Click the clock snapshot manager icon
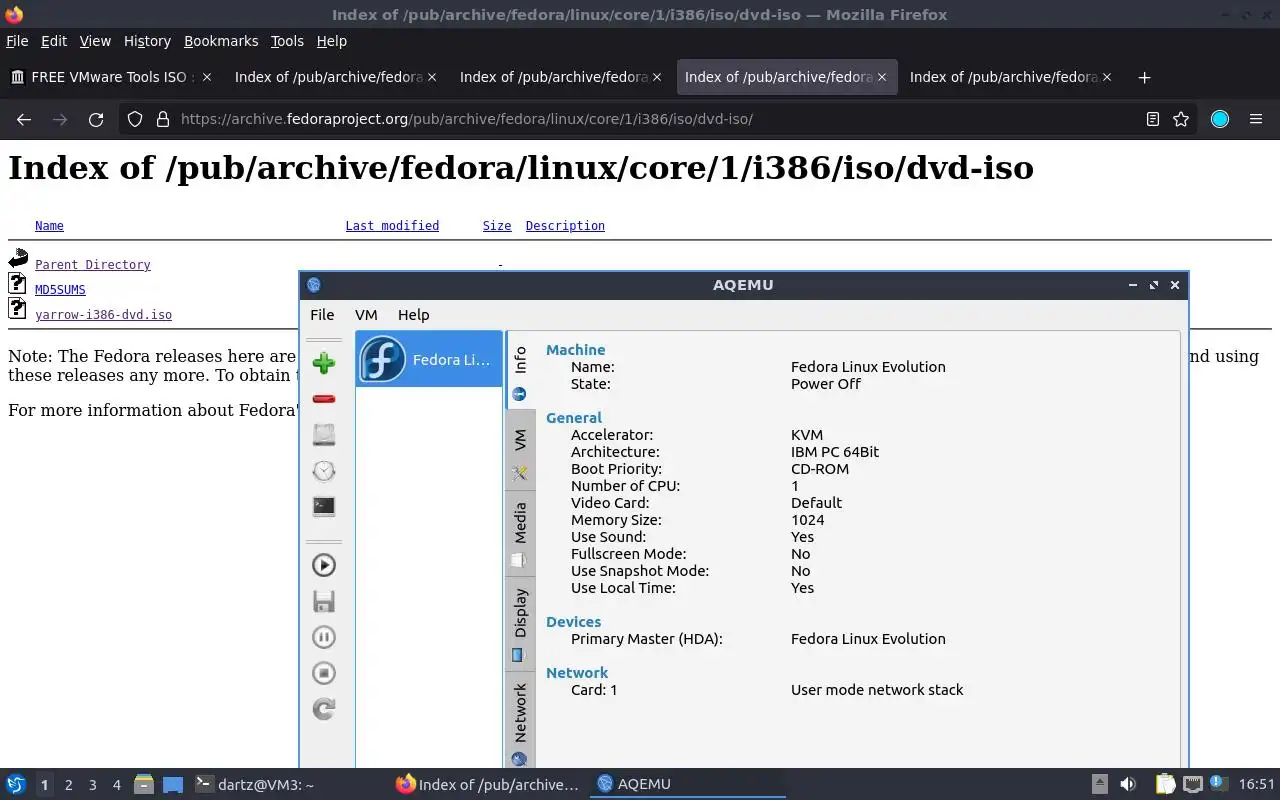The image size is (1280, 800). pyautogui.click(x=323, y=471)
